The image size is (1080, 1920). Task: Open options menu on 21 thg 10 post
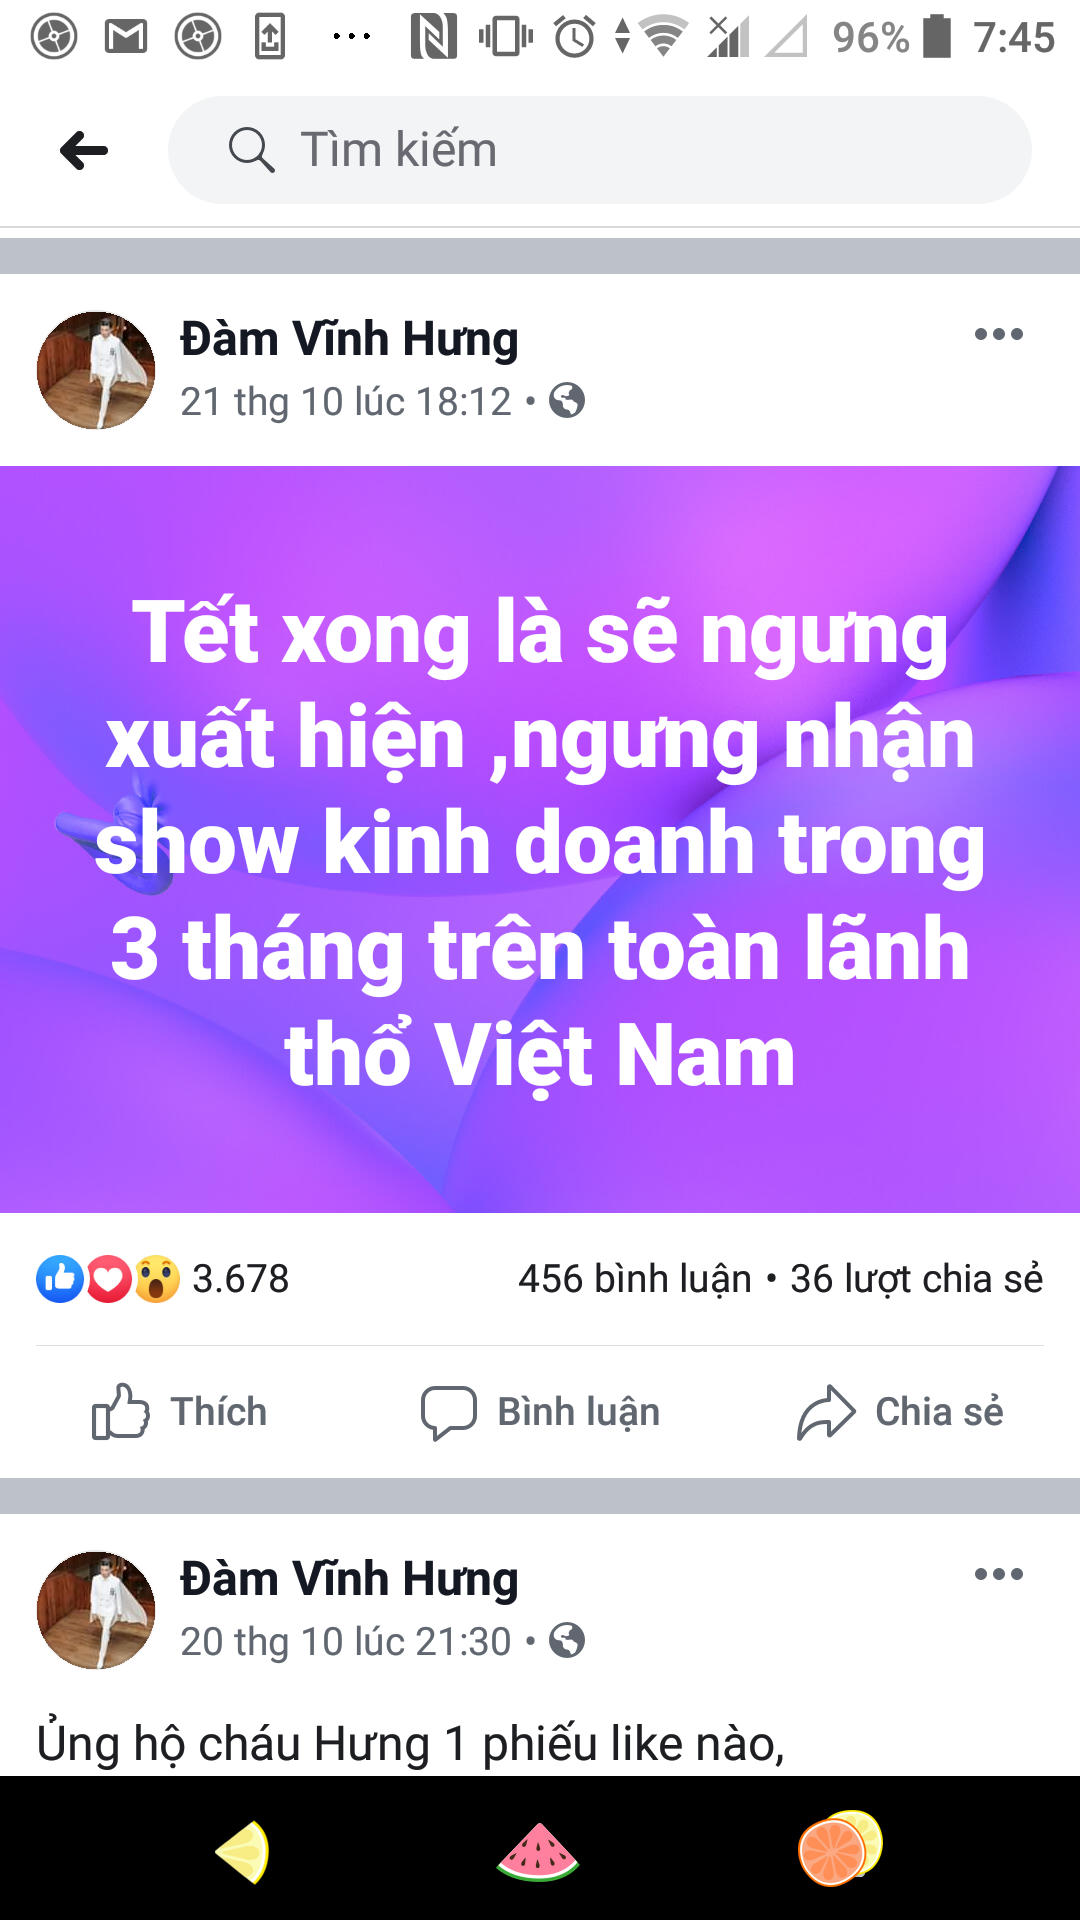click(998, 334)
